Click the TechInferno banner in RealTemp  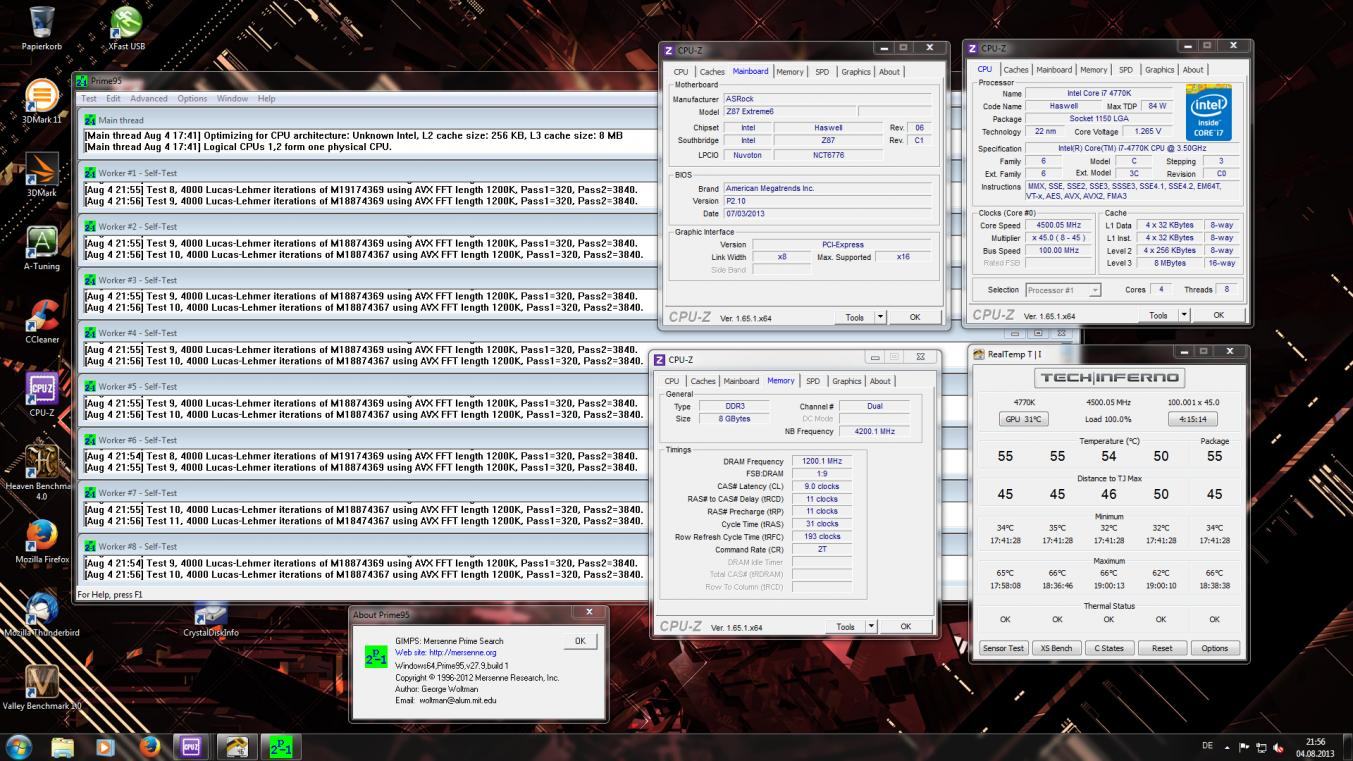1109,378
